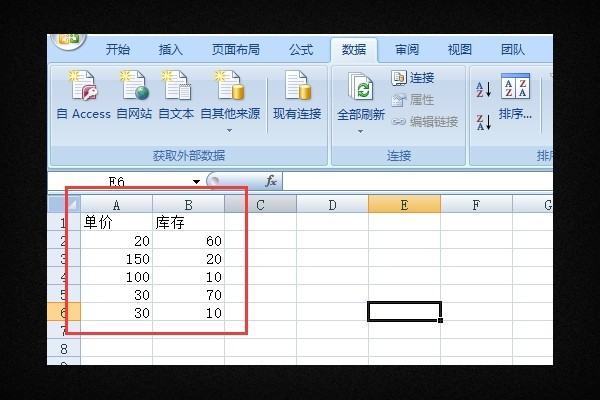Select column F header
600x400 pixels.
pos(476,205)
